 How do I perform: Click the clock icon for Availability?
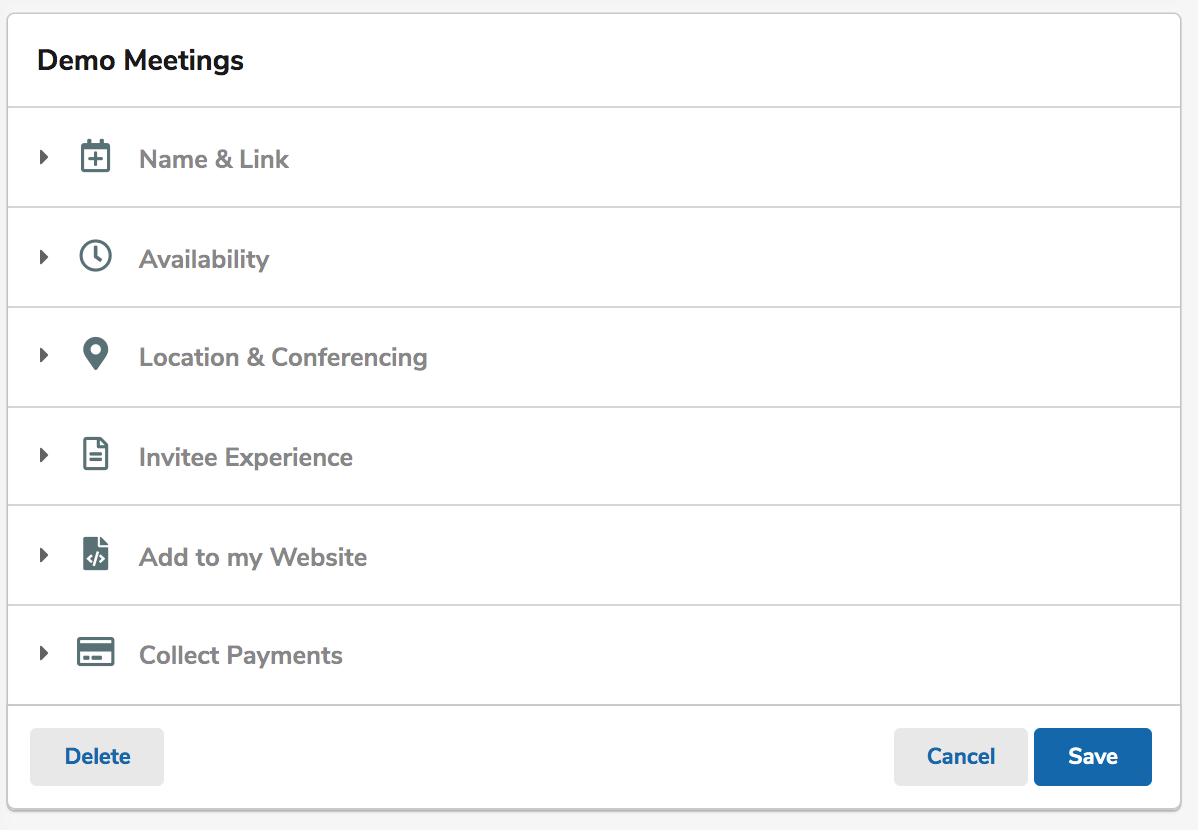[96, 256]
